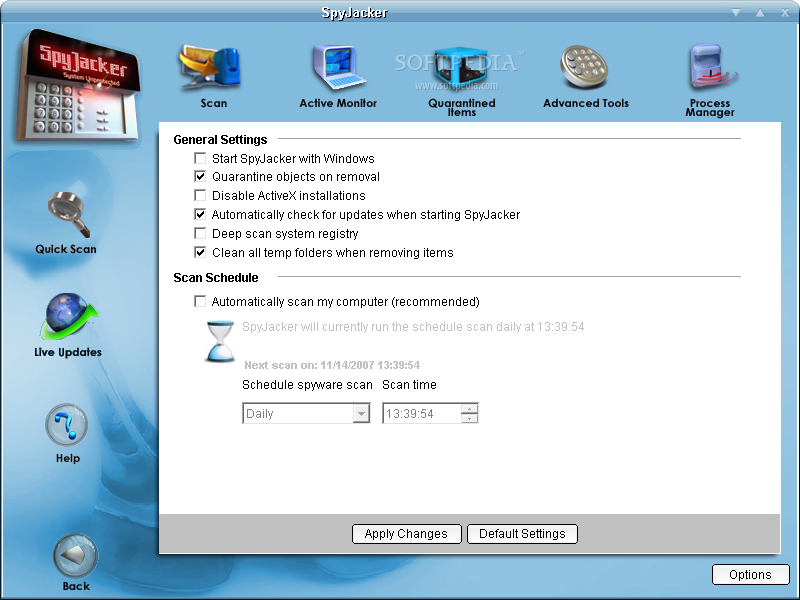Click the SpyJacker keypad logo
Screen dimensions: 800x600
(x=78, y=86)
